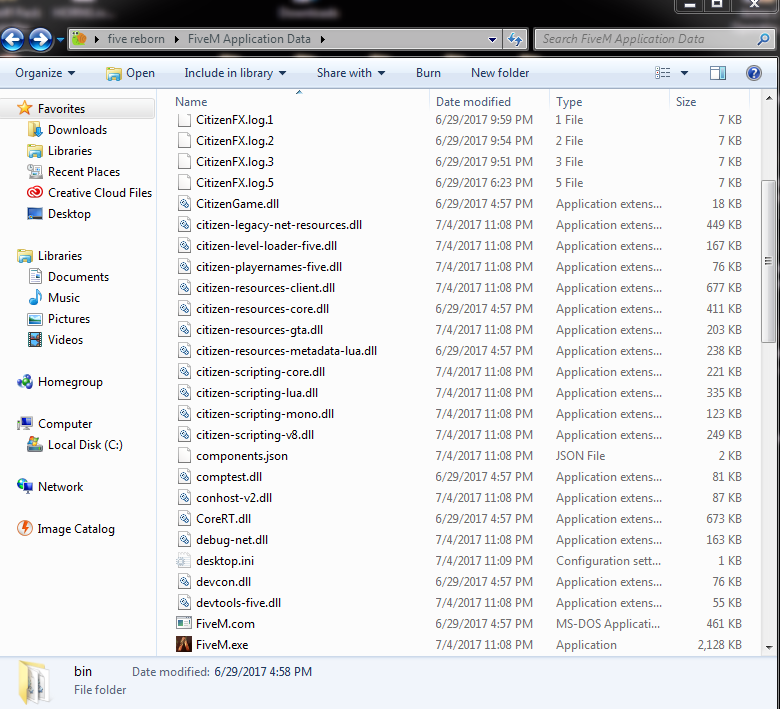Open the view options dropdown arrow
Screen dimensions: 780x709
tap(684, 73)
